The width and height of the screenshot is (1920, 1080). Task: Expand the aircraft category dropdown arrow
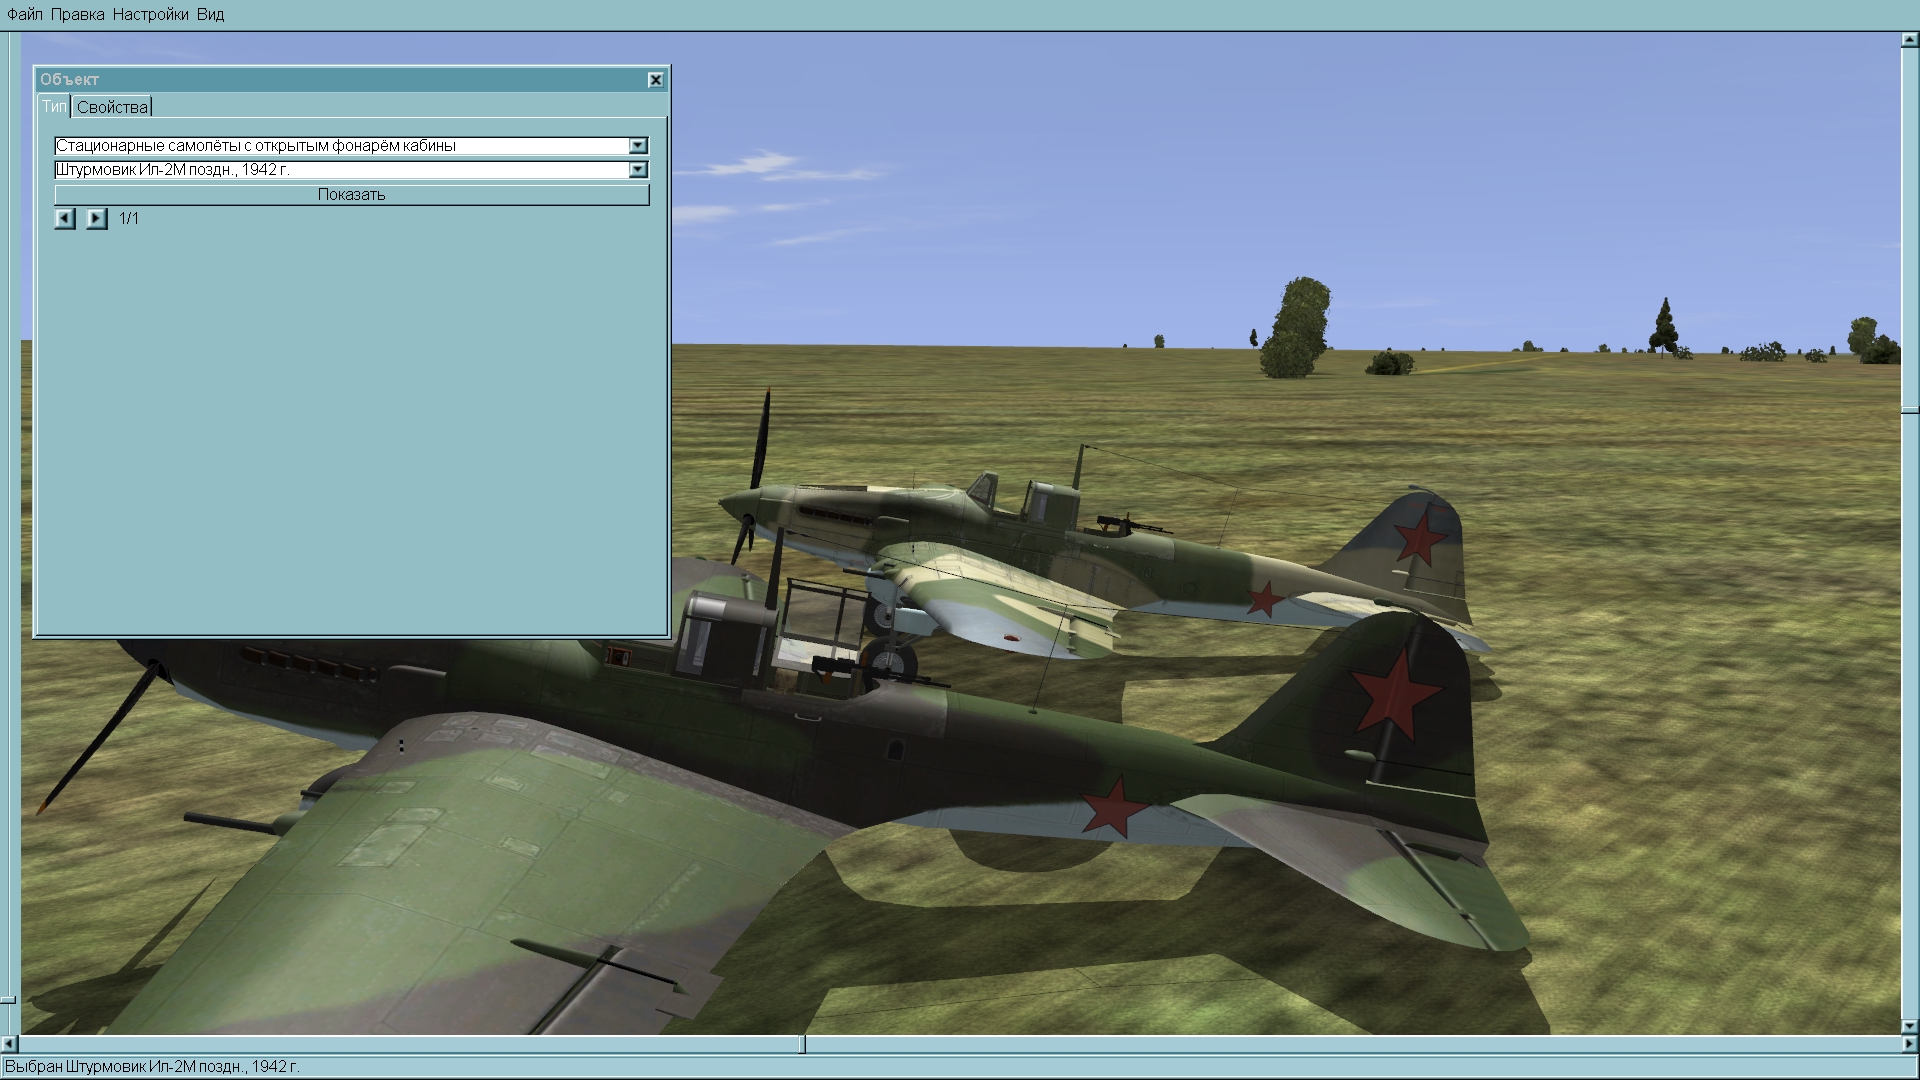coord(638,146)
